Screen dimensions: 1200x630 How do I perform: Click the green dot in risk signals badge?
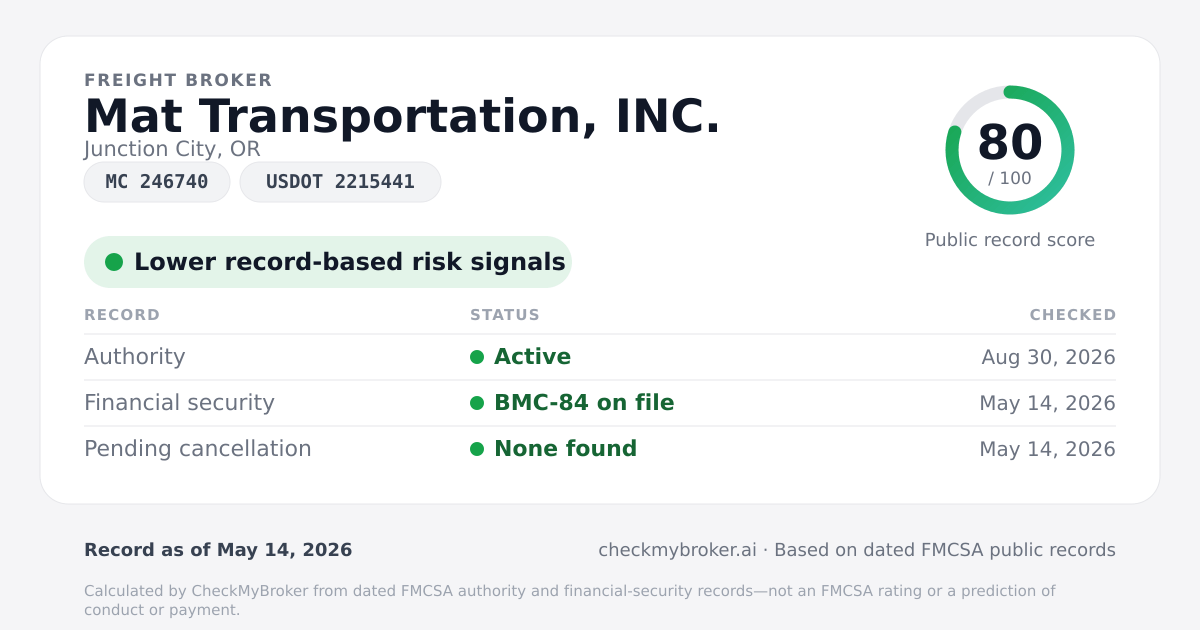114,262
